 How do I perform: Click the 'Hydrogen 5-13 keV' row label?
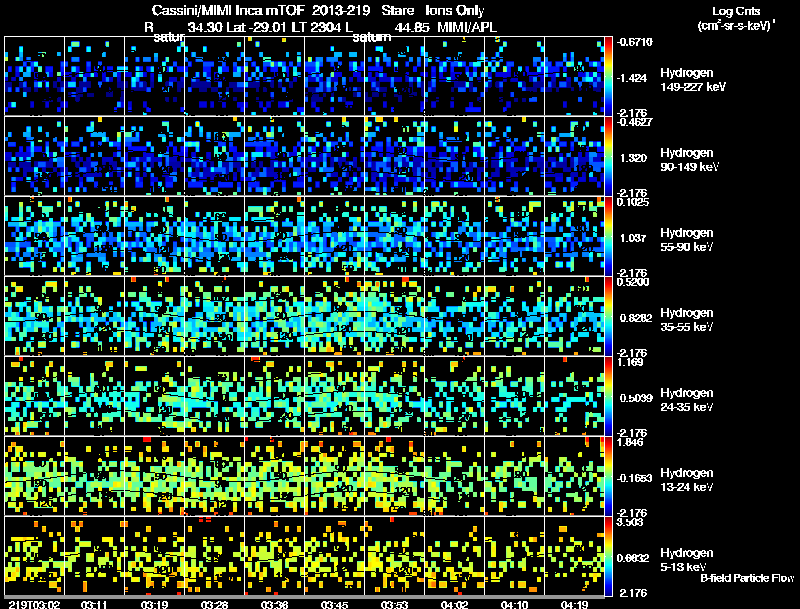point(687,560)
